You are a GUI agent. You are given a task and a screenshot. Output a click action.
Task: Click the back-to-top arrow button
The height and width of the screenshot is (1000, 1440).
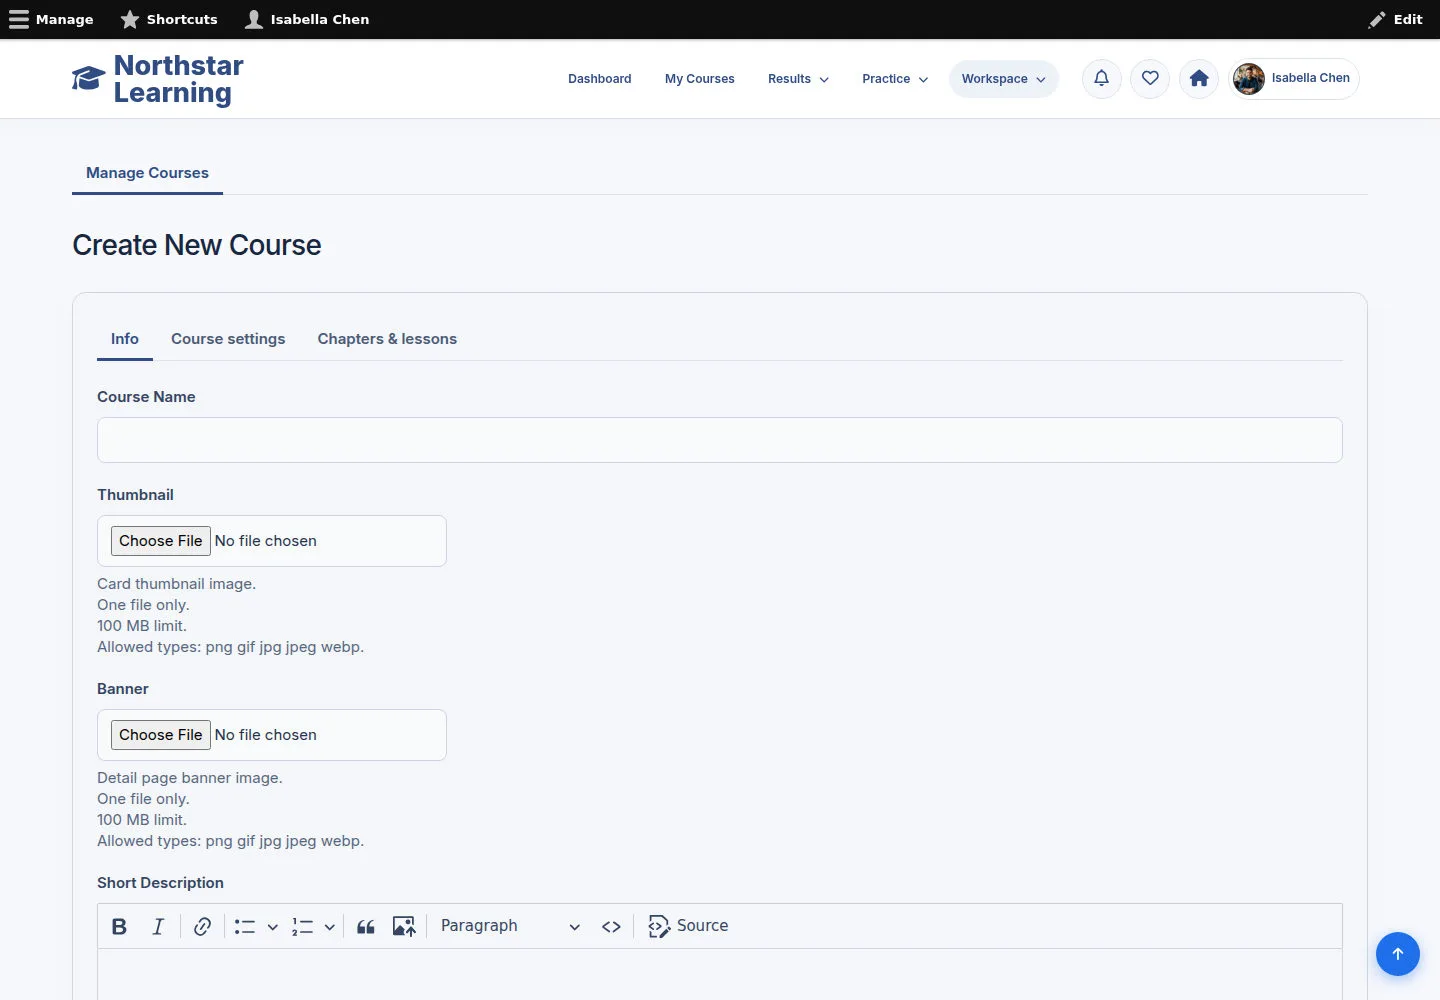click(1398, 954)
